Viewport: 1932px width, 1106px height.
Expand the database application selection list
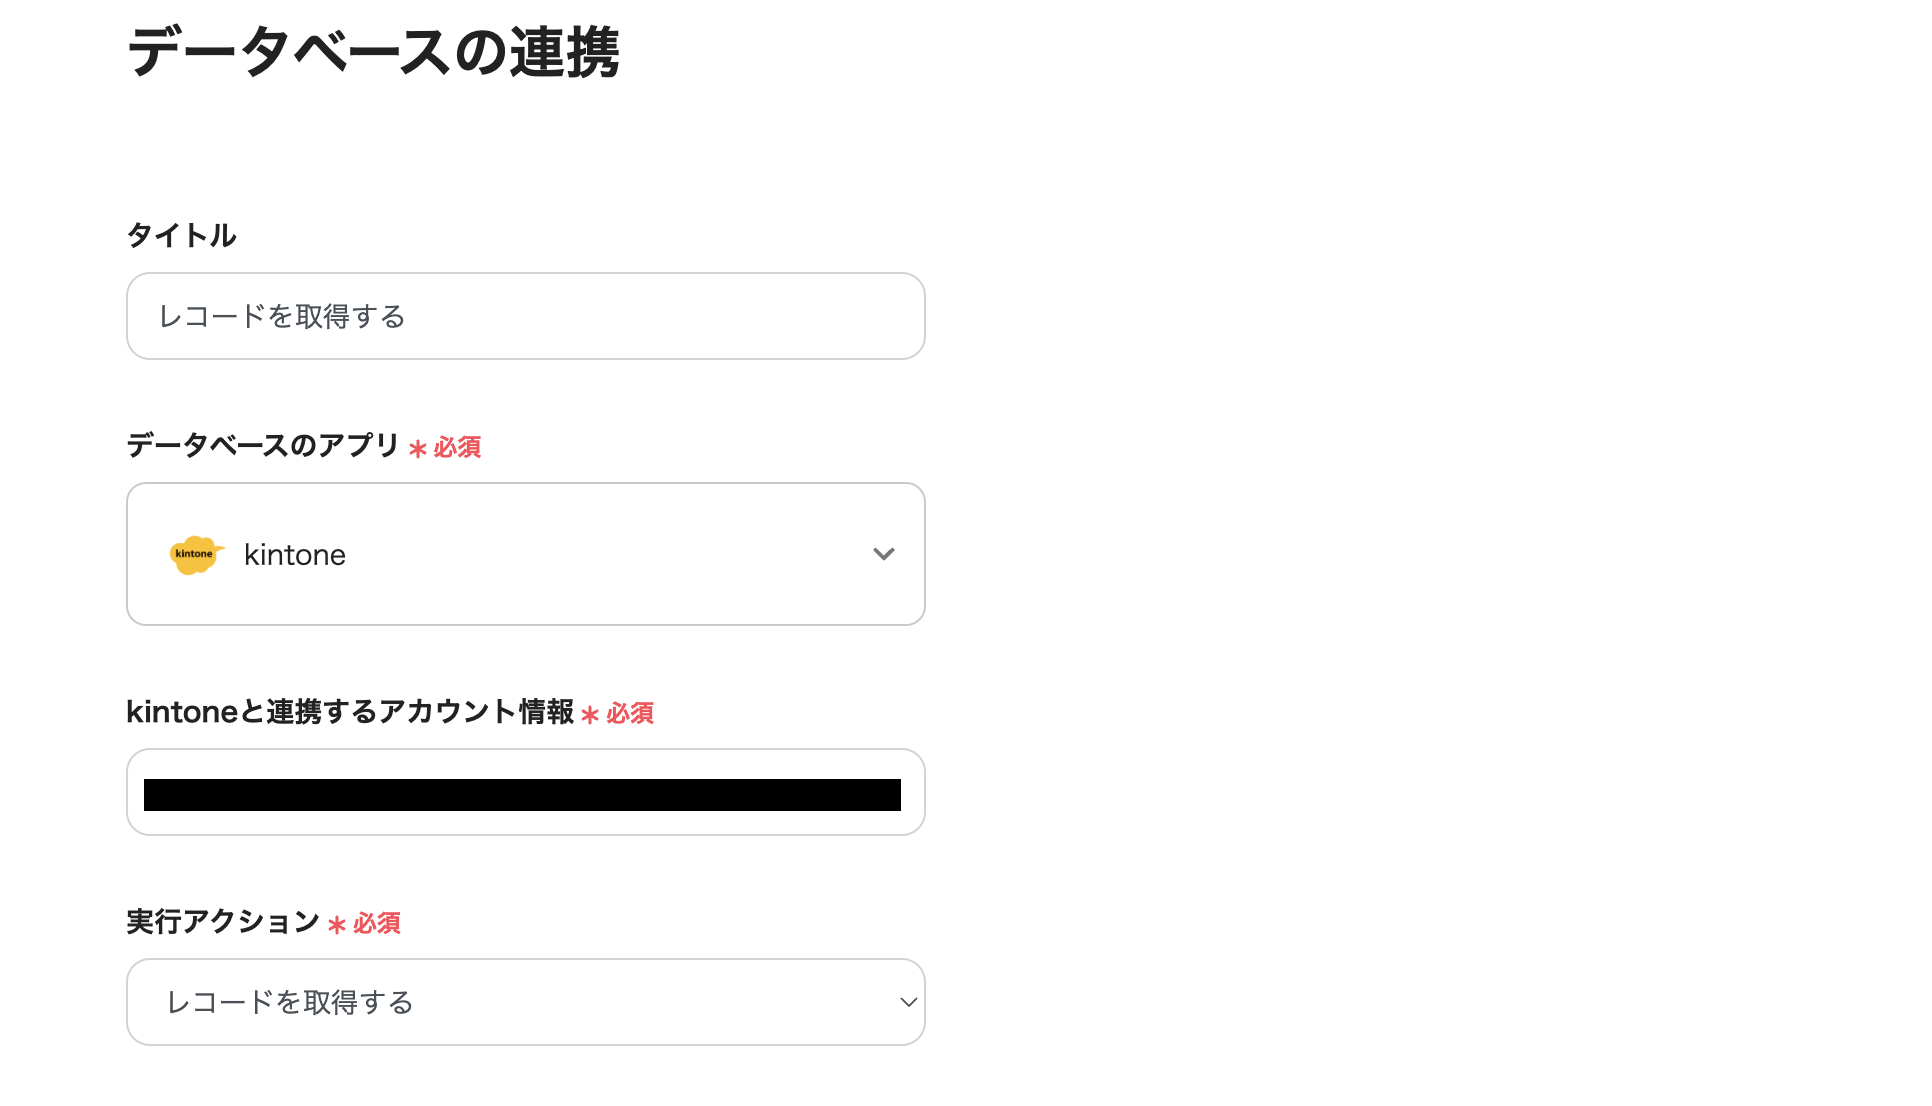click(525, 554)
